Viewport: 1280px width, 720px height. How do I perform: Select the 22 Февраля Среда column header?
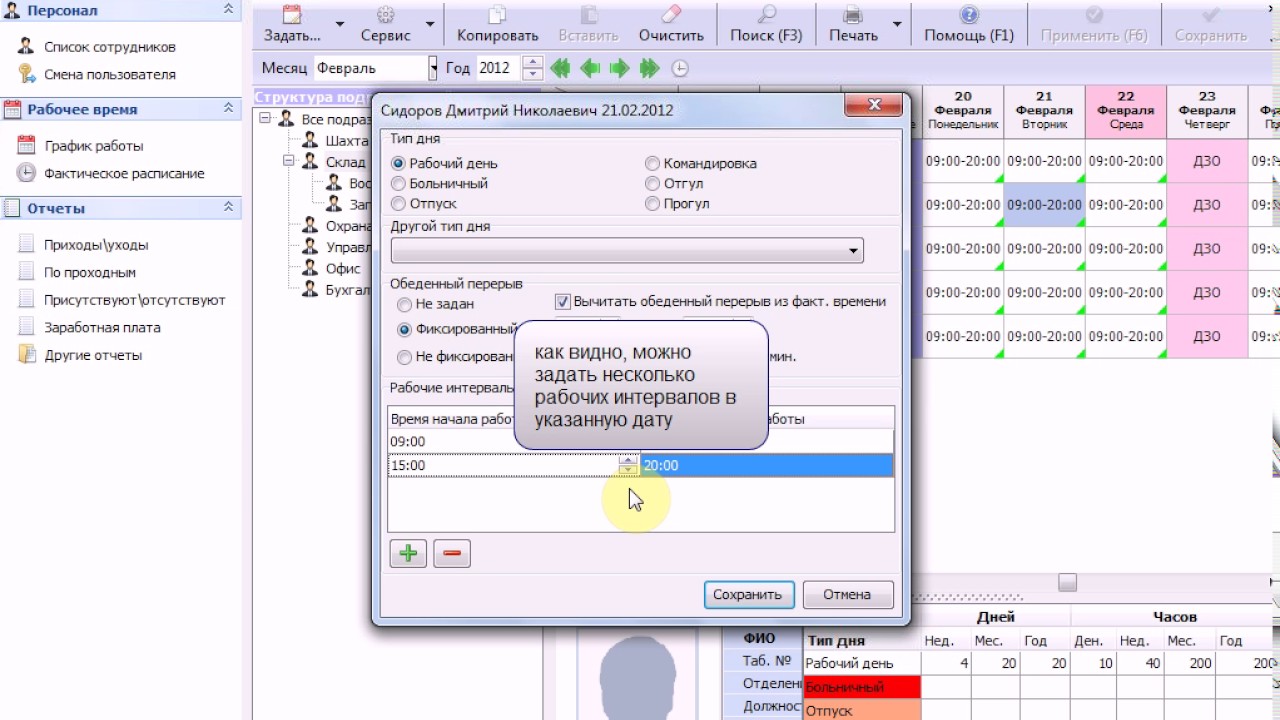point(1126,111)
